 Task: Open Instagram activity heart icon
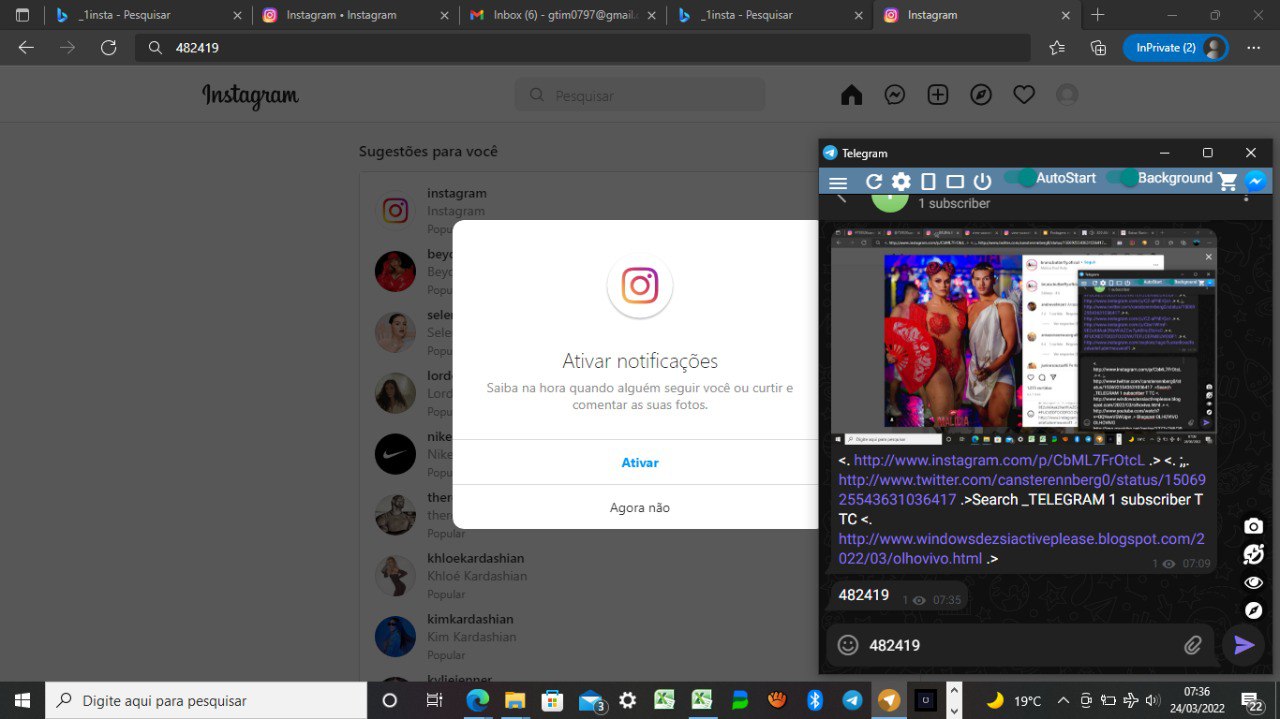click(1024, 95)
